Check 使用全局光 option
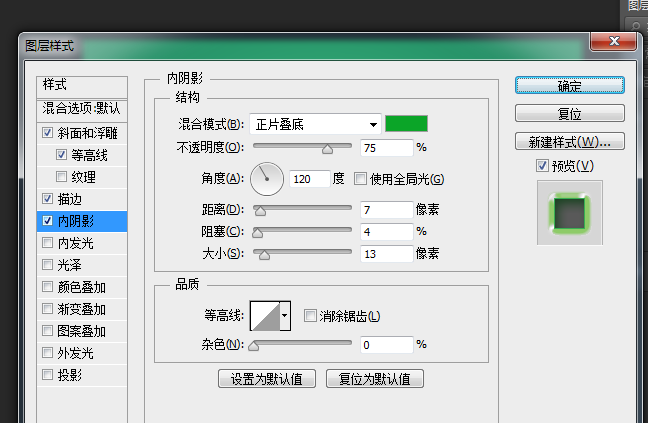 (360, 179)
